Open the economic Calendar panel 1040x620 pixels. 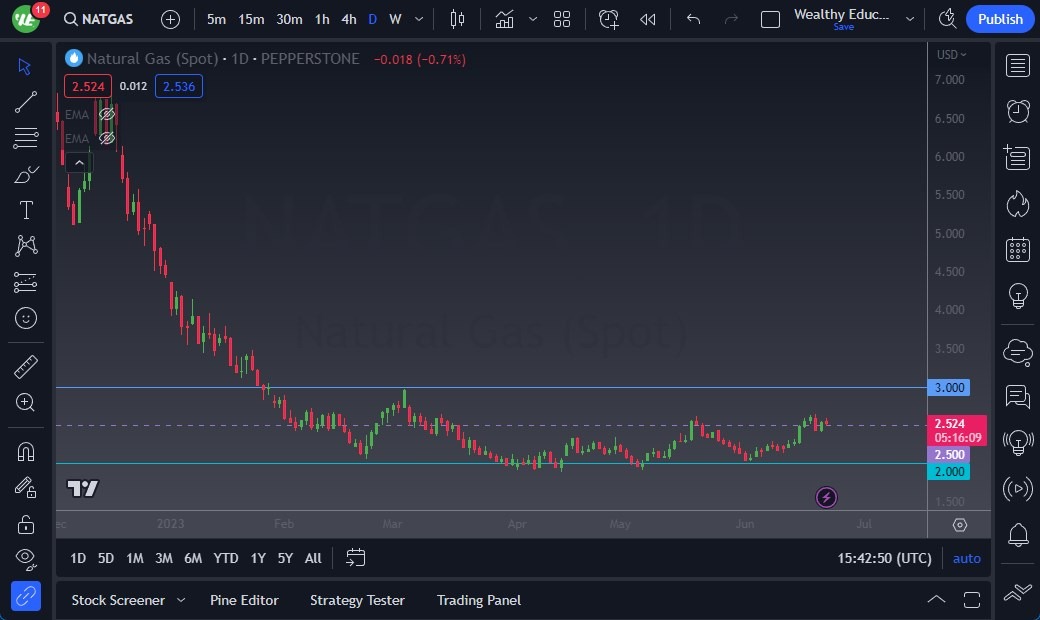(1017, 250)
